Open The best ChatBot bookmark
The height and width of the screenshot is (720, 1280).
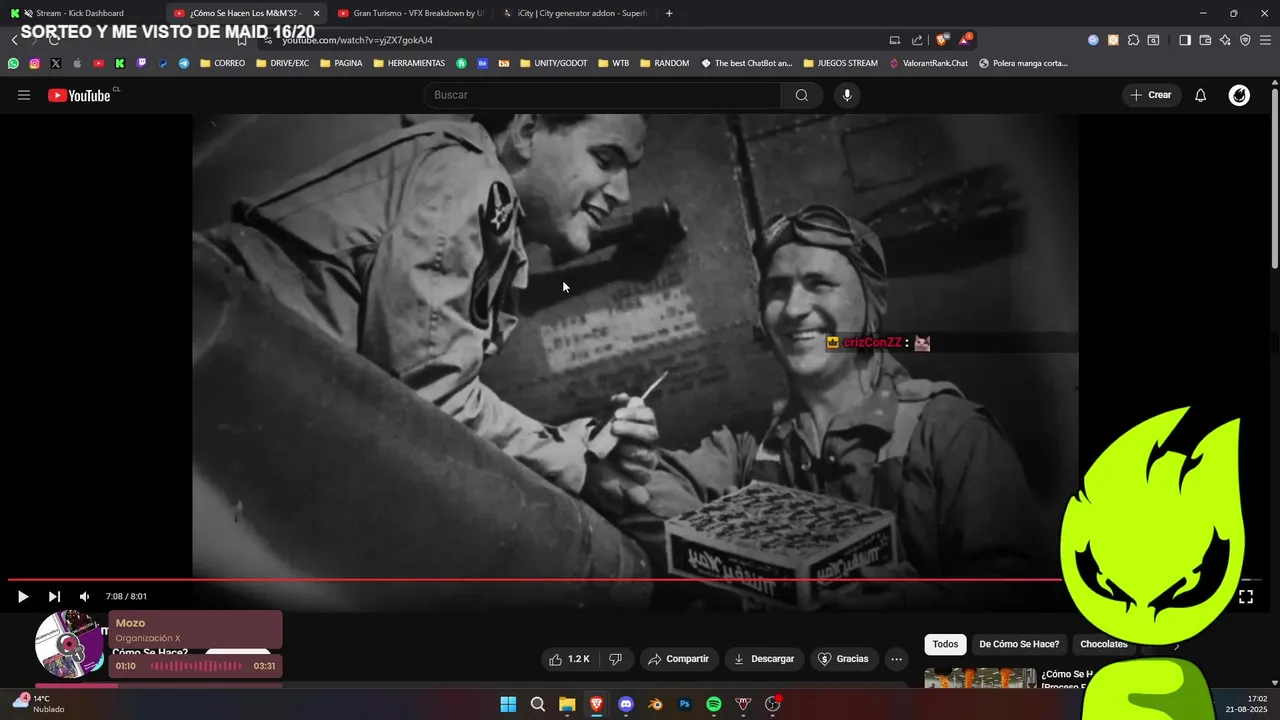tap(746, 63)
